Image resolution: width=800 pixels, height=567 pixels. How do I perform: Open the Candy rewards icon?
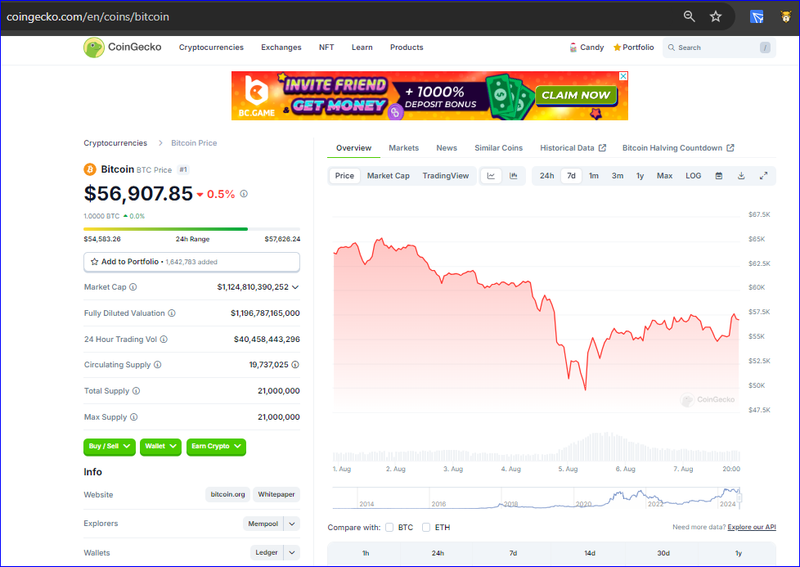[x=573, y=47]
